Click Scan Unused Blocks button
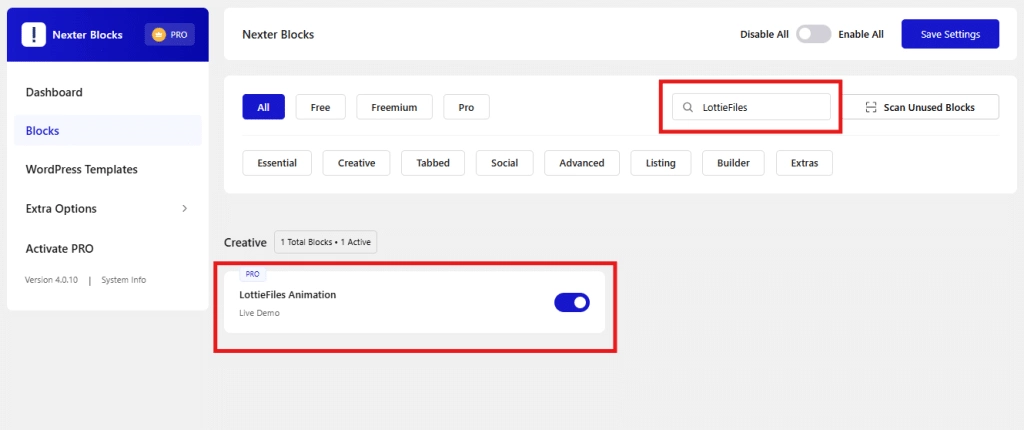1024x430 pixels. pos(920,107)
